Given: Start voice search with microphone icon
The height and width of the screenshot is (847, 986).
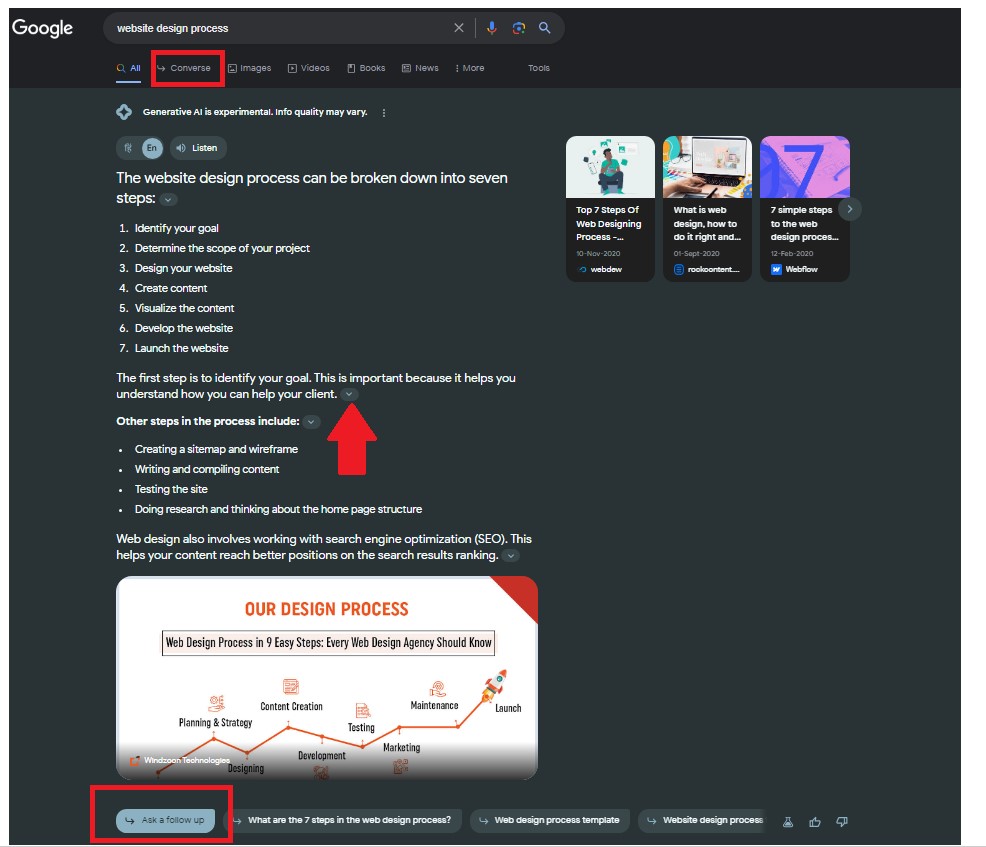Looking at the screenshot, I should click(492, 28).
